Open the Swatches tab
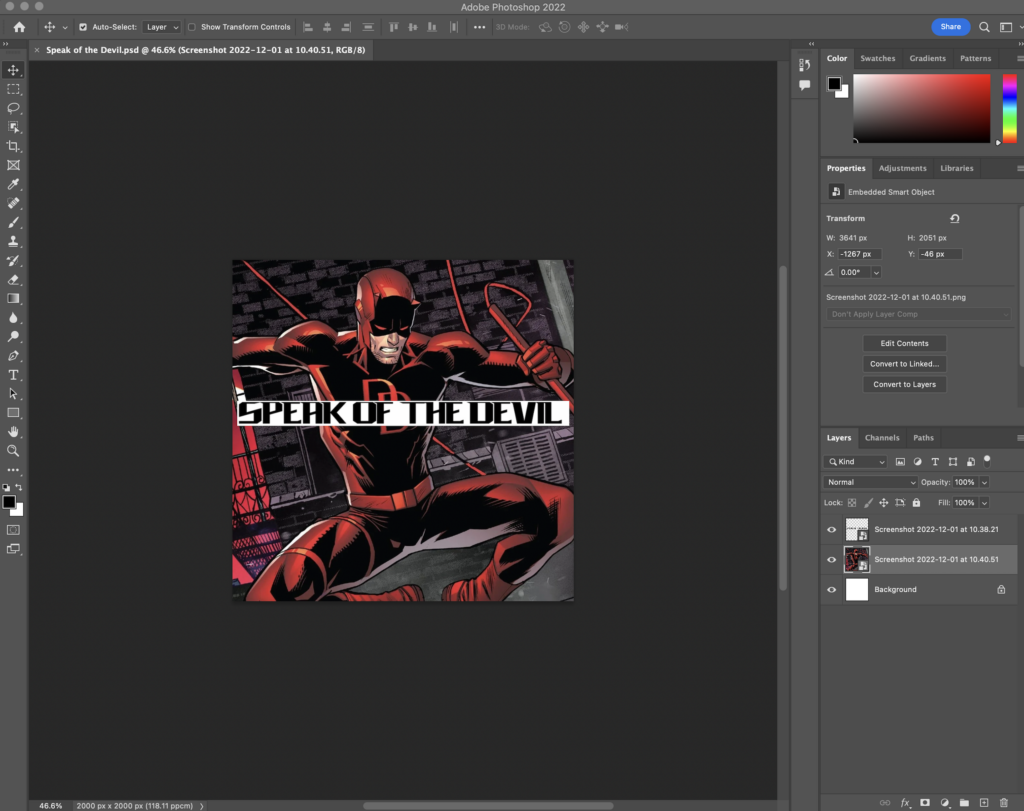The image size is (1024, 811). [878, 58]
